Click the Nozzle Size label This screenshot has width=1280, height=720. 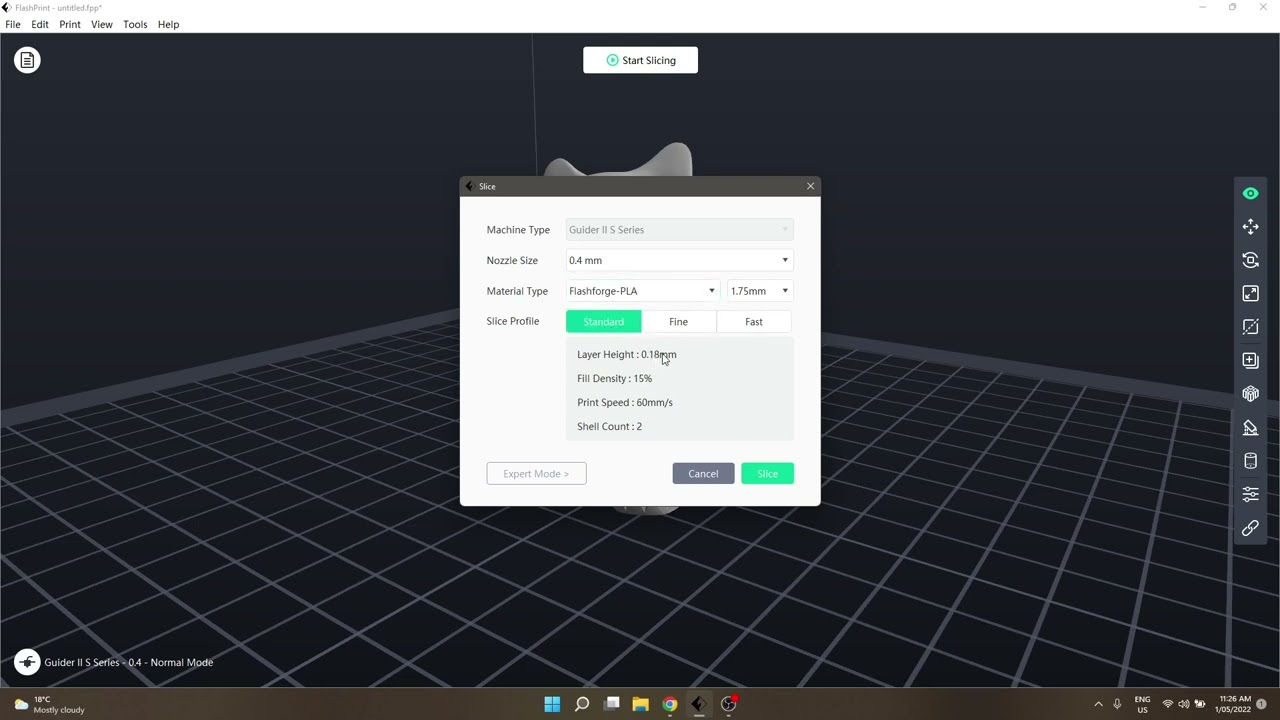(x=512, y=261)
